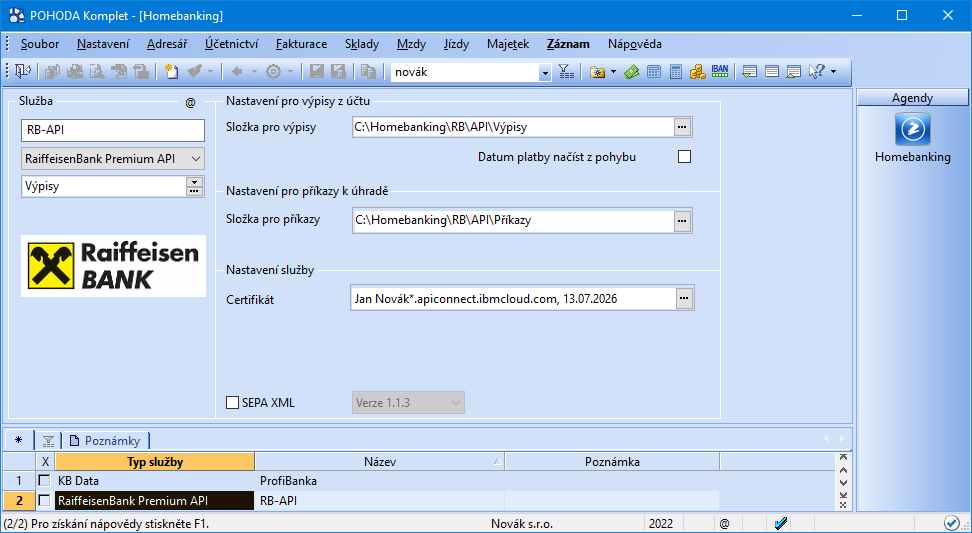Click the @ indicator in the status bar
Screen dimensions: 972x533
point(724,524)
